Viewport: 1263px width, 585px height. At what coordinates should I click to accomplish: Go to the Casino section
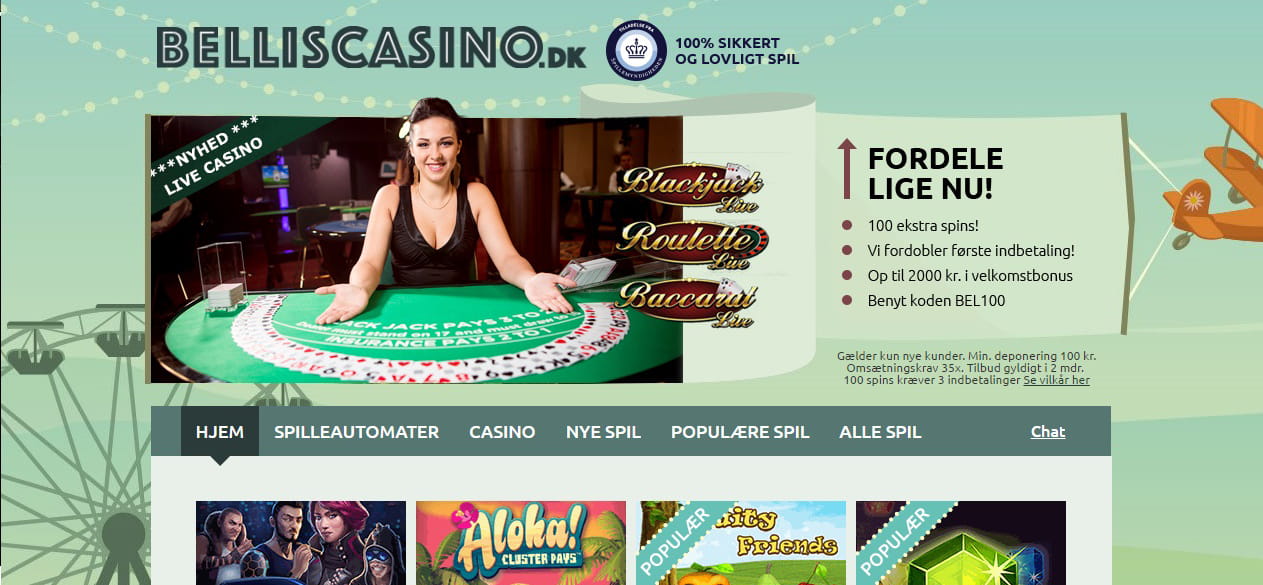coord(502,432)
